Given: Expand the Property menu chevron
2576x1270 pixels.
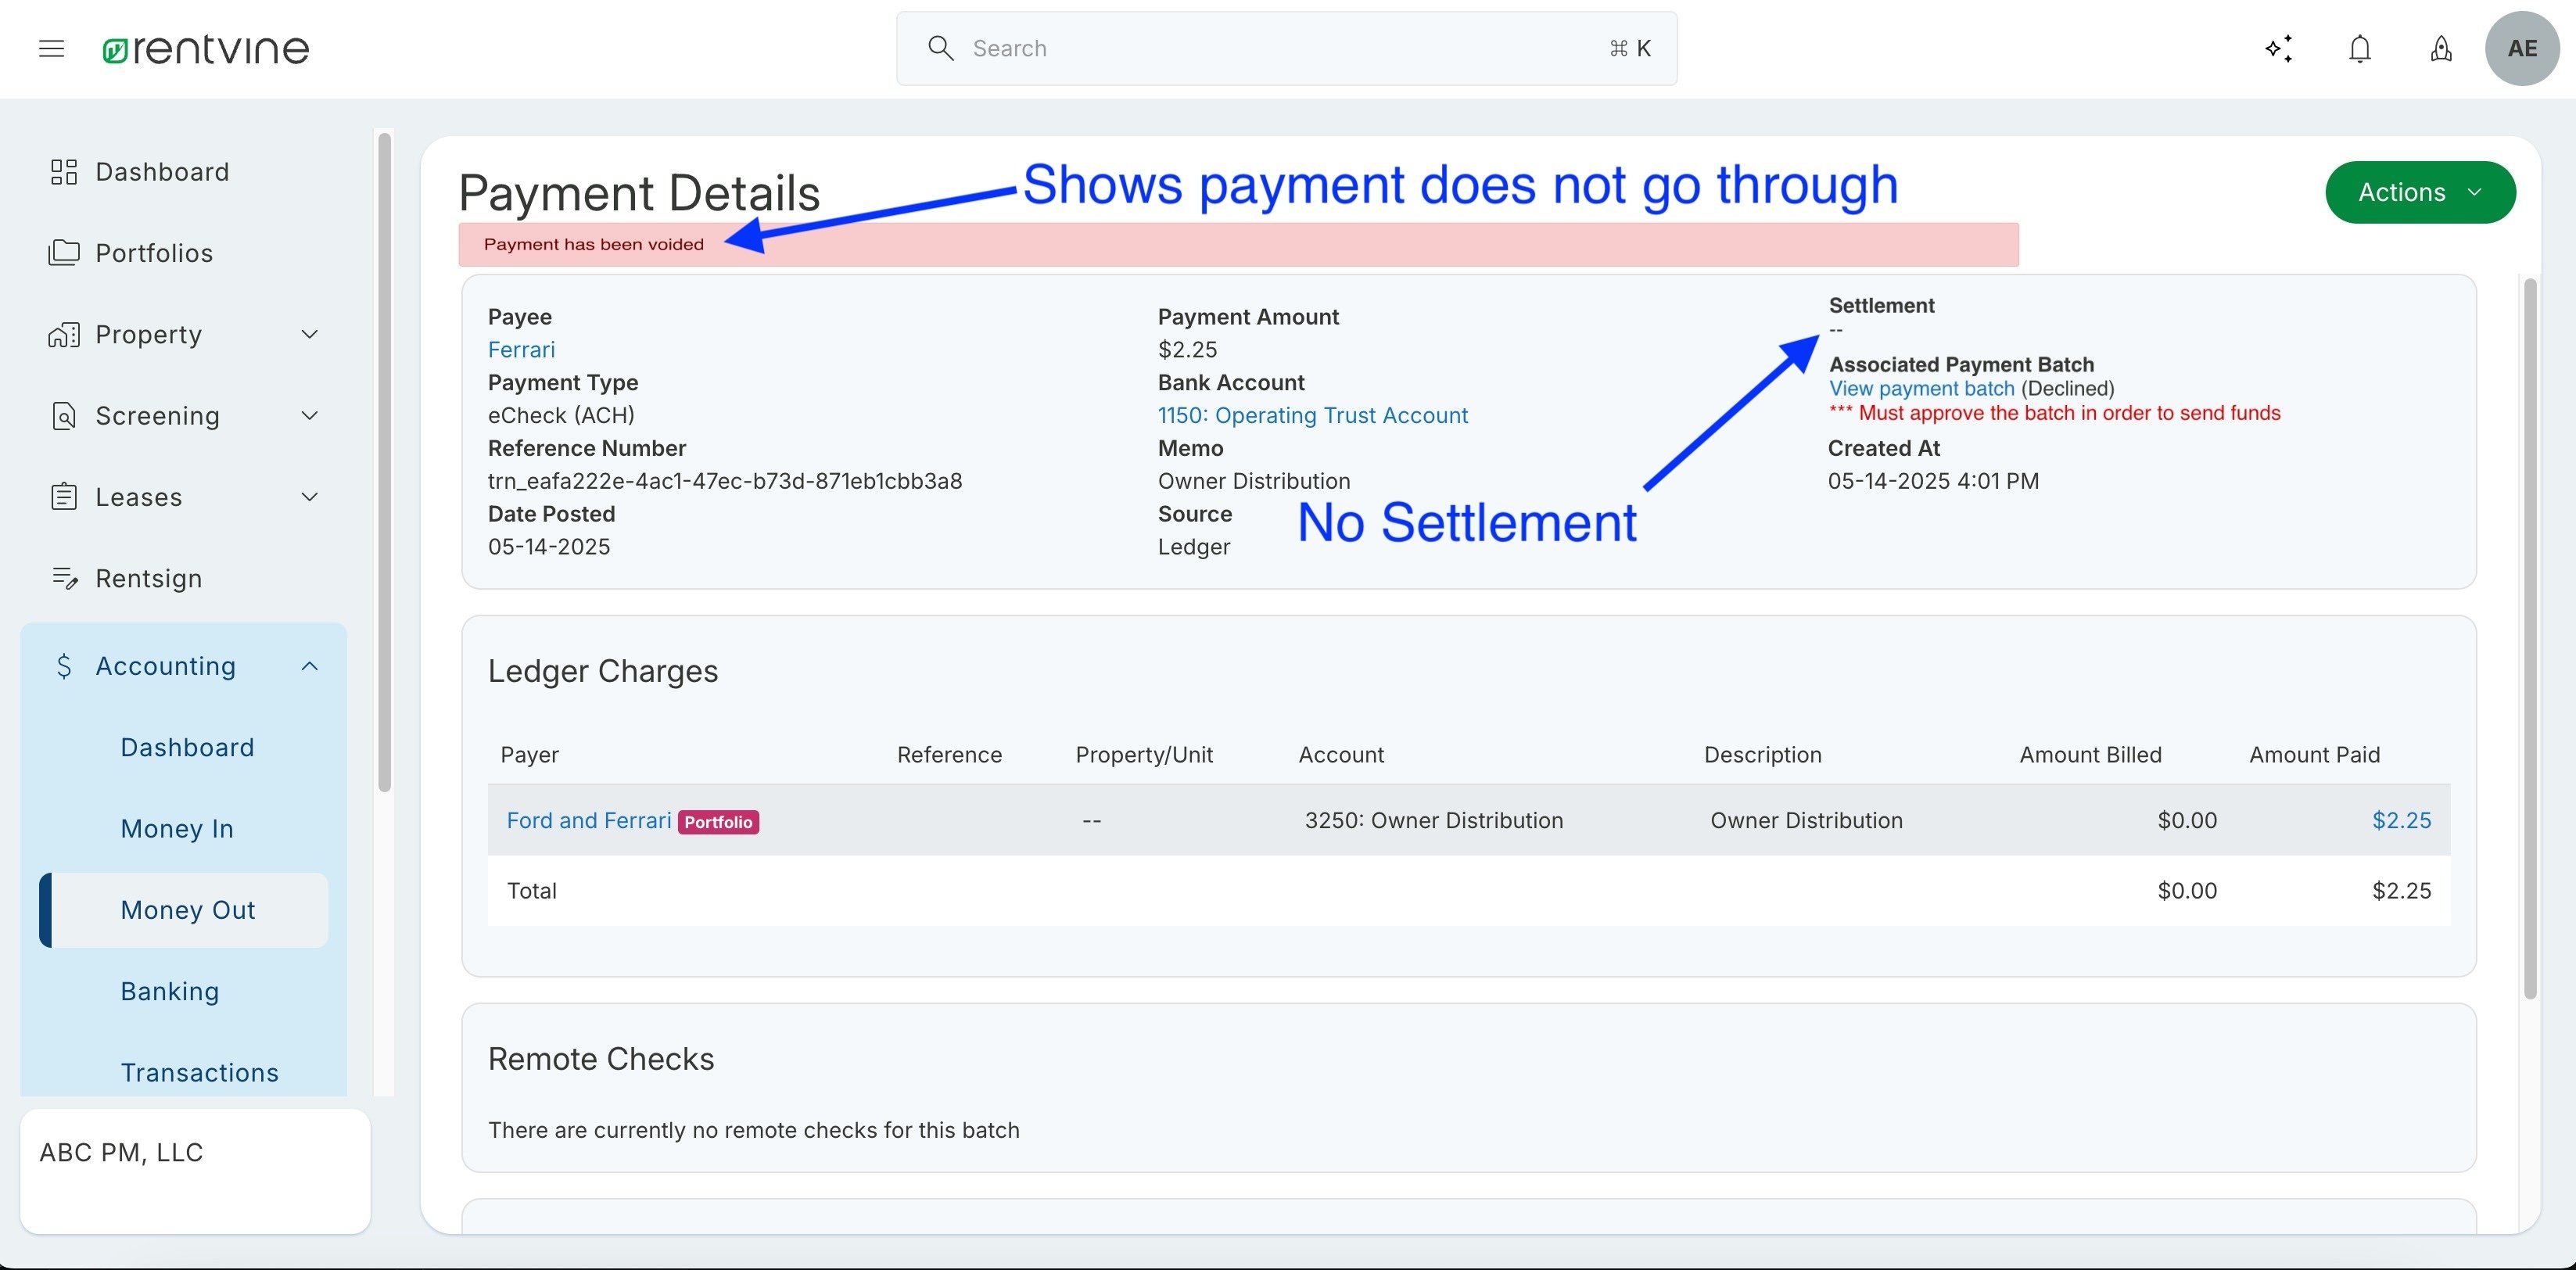Looking at the screenshot, I should pyautogui.click(x=310, y=334).
